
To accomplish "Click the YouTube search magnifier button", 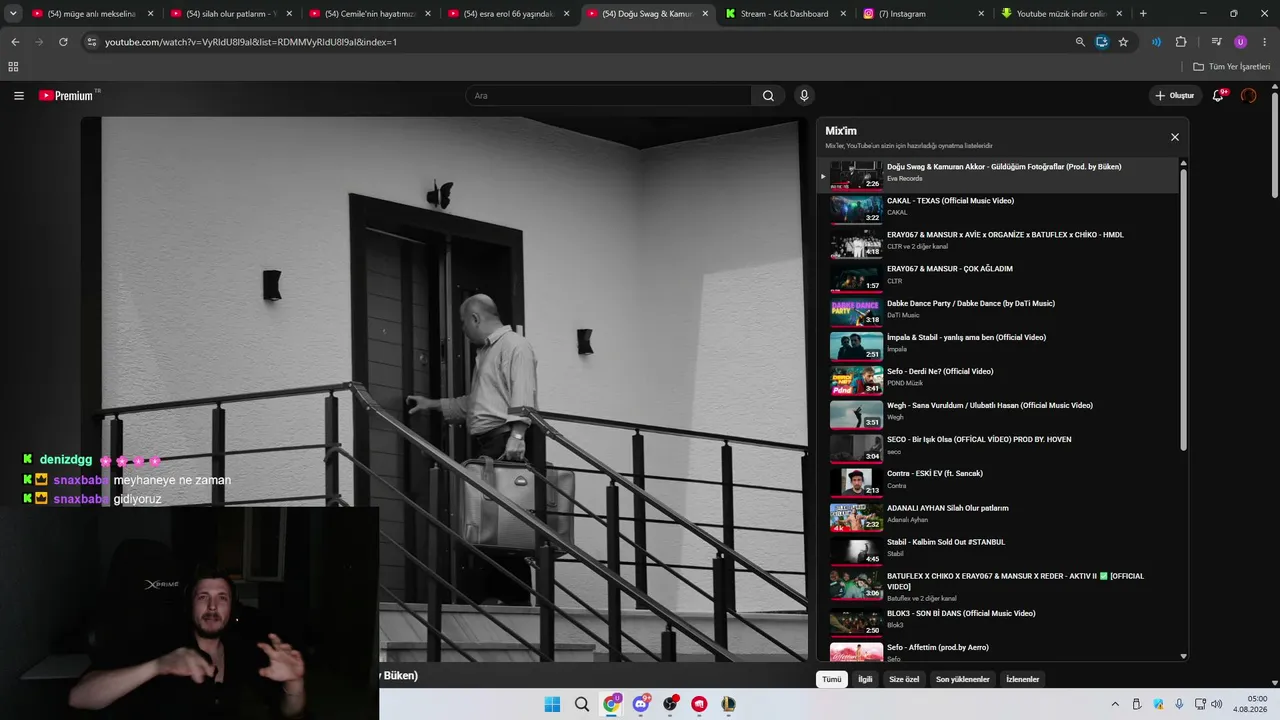I will point(768,96).
